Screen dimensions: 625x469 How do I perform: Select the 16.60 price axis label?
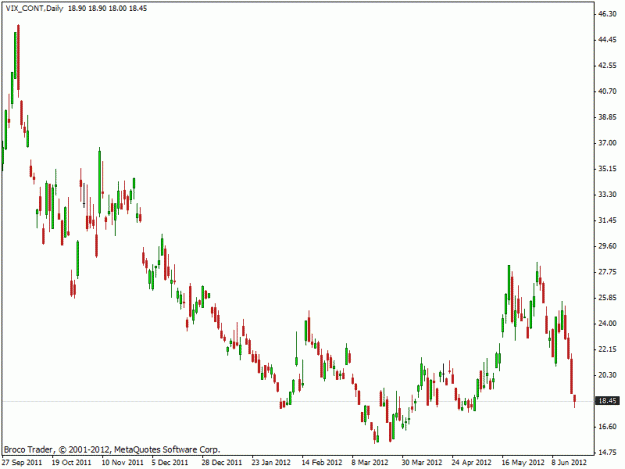point(607,426)
